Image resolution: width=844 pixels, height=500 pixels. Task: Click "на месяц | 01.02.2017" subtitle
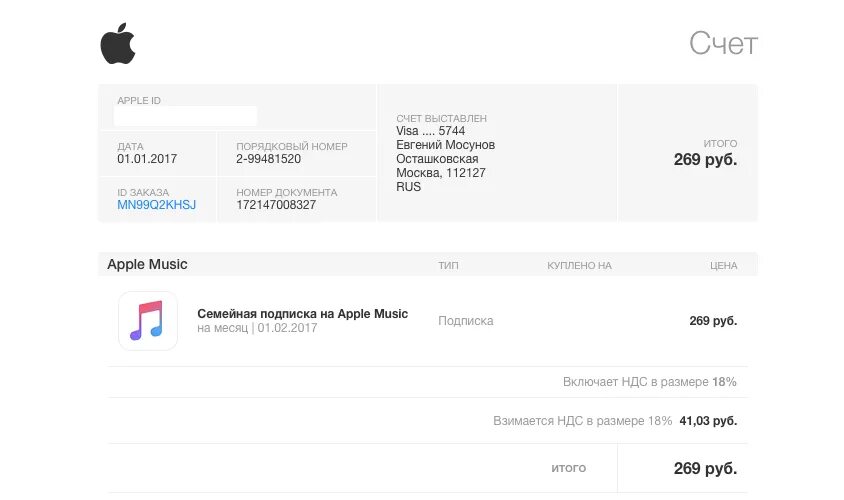pyautogui.click(x=257, y=328)
